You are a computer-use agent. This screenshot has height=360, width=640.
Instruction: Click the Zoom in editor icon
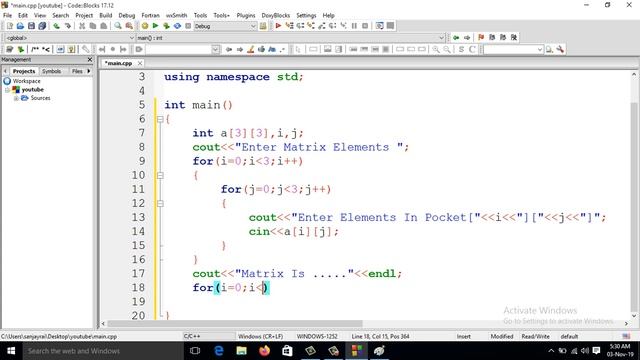click(436, 49)
